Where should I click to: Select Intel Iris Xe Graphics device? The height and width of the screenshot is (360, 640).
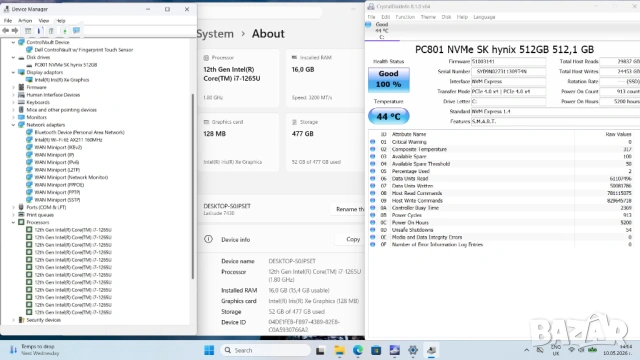tap(62, 80)
